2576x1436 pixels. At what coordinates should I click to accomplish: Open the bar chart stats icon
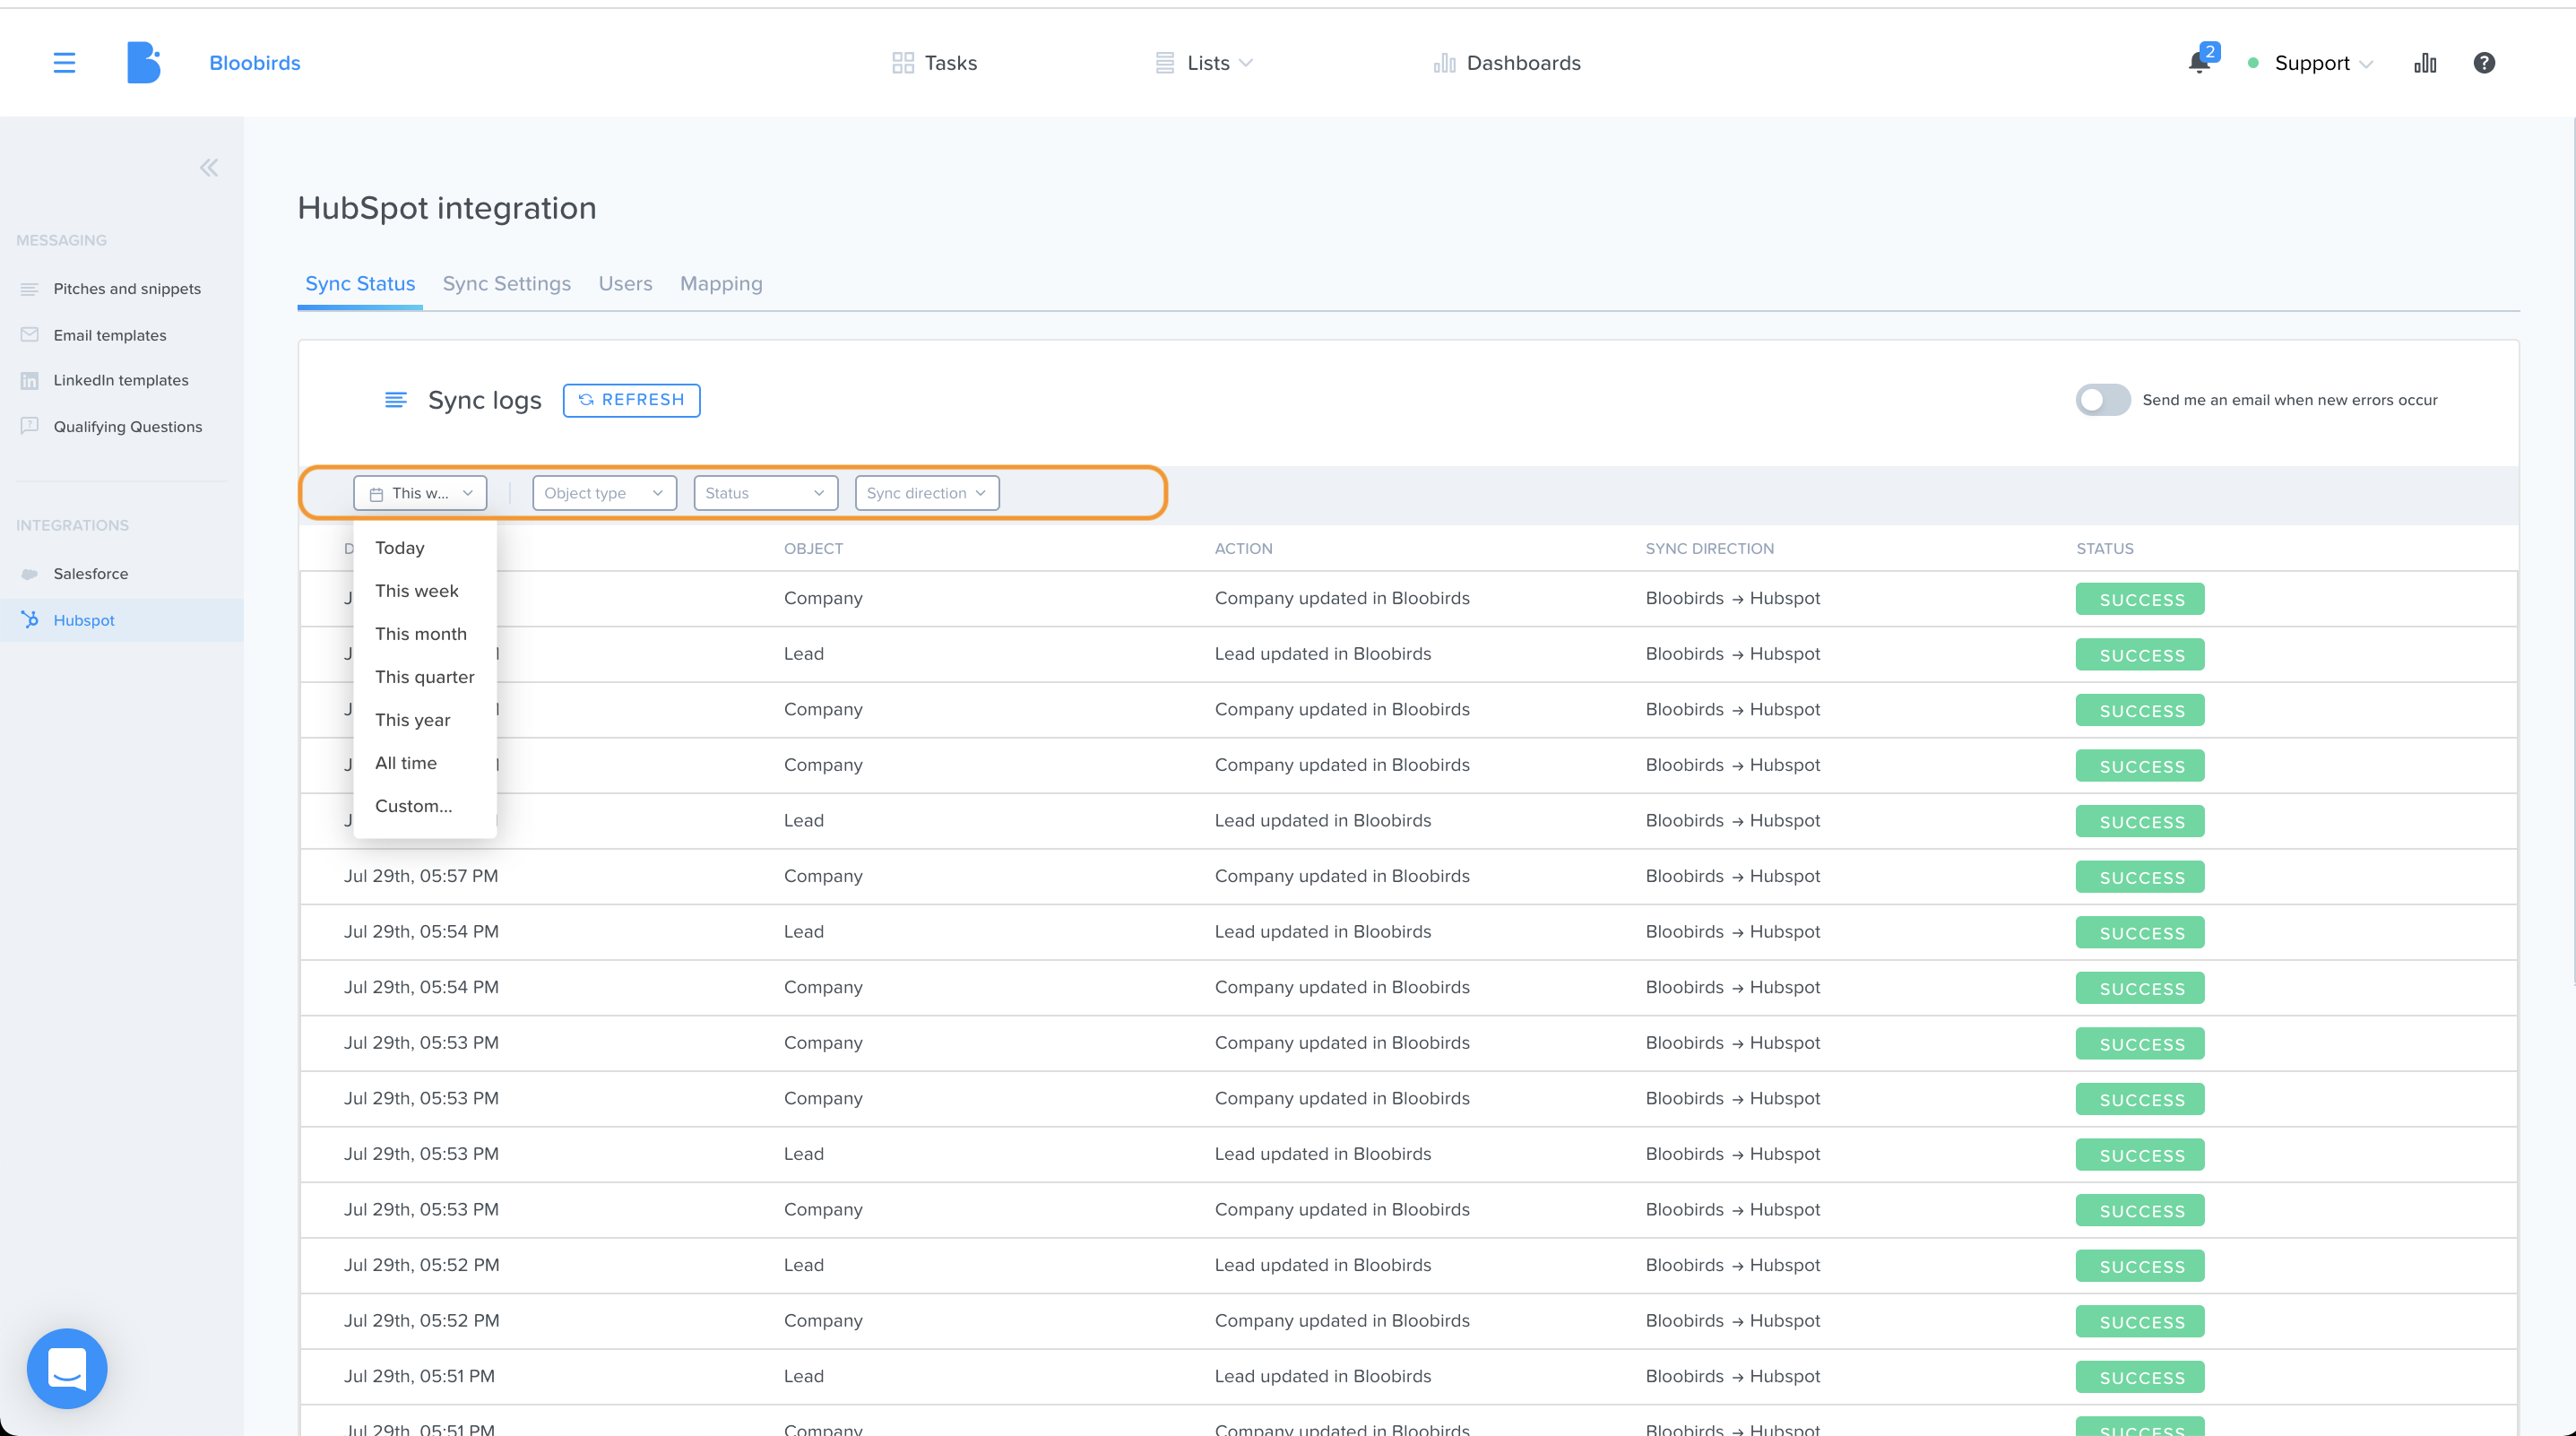(2425, 63)
